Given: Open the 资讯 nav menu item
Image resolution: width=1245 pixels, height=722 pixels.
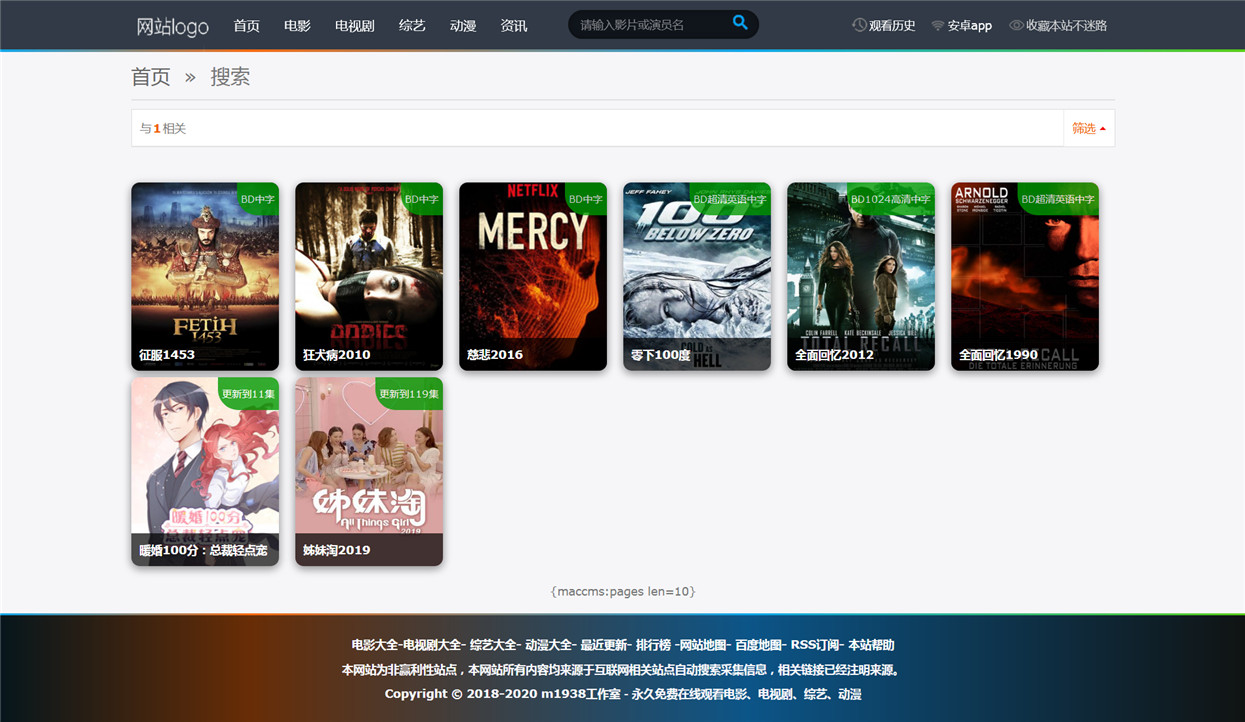Looking at the screenshot, I should (514, 26).
